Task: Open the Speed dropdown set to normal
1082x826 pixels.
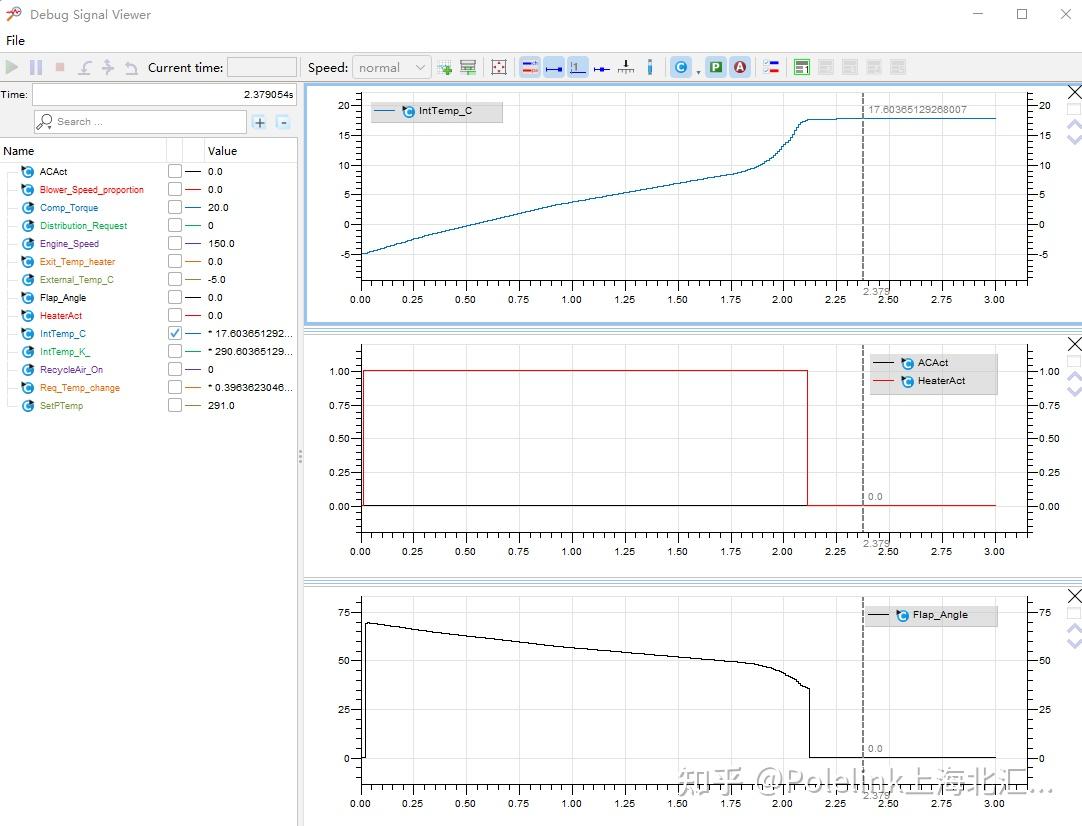Action: pos(392,67)
